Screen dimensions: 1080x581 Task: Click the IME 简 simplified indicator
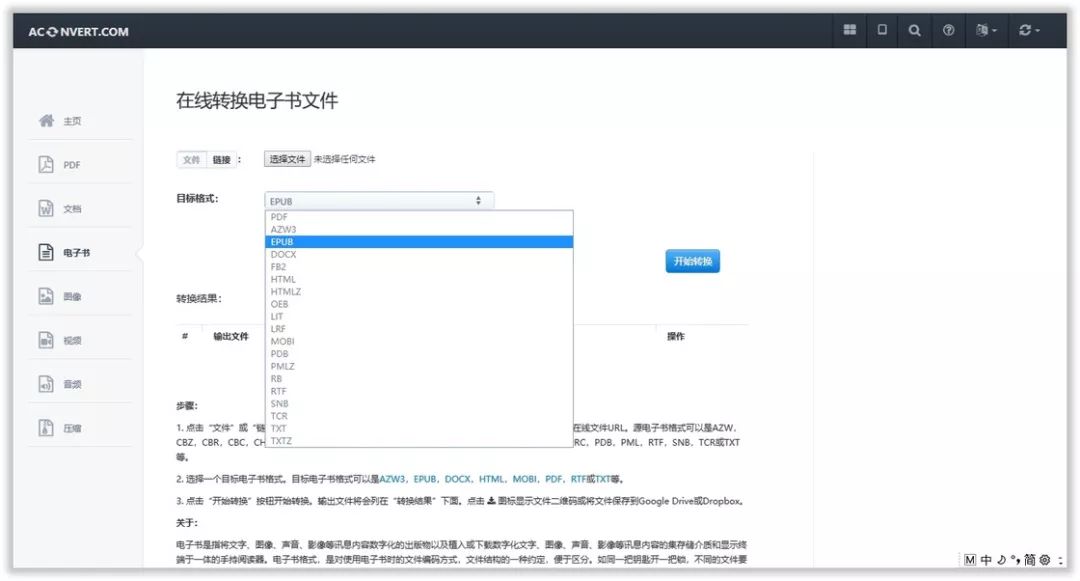pyautogui.click(x=1029, y=560)
